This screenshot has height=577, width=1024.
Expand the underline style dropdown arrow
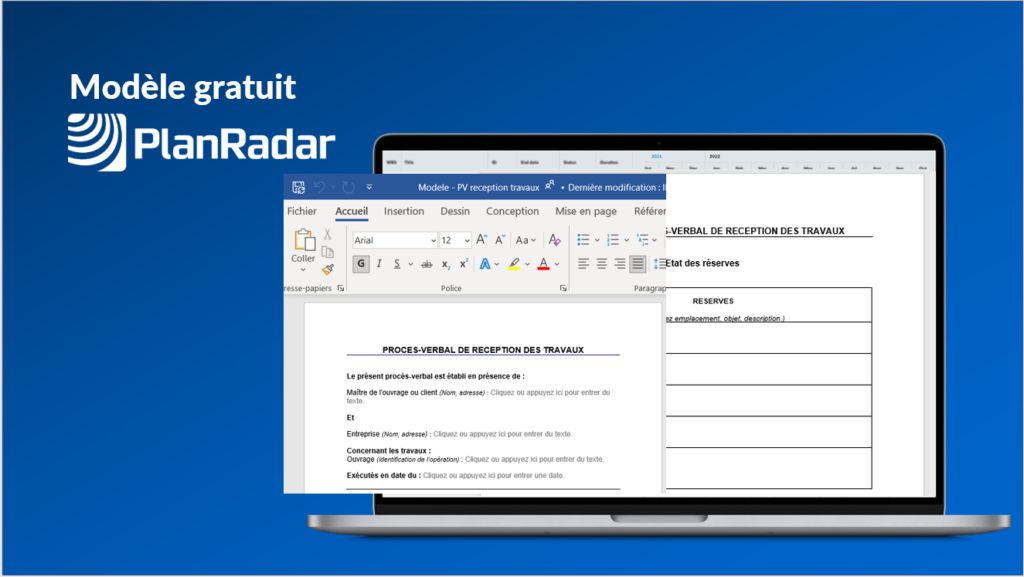[x=409, y=264]
